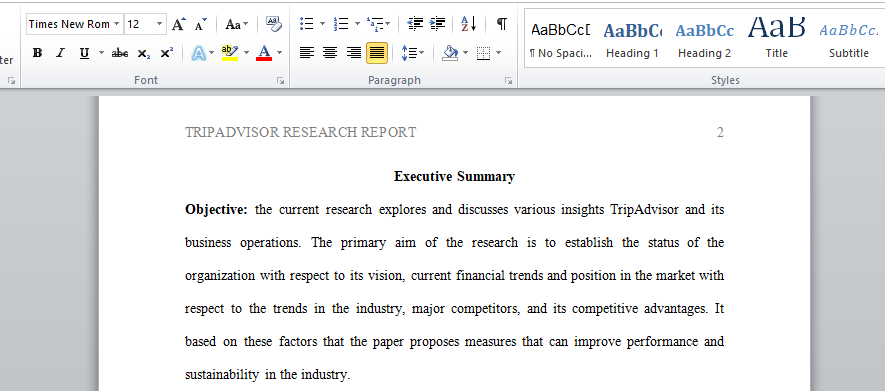Click the Multilevel List icon
Image resolution: width=885 pixels, height=391 pixels.
(x=374, y=24)
